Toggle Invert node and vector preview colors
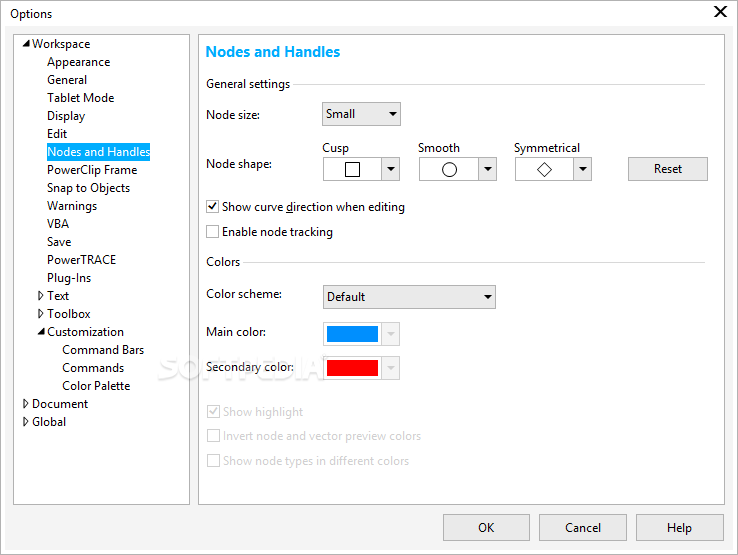 coord(213,436)
